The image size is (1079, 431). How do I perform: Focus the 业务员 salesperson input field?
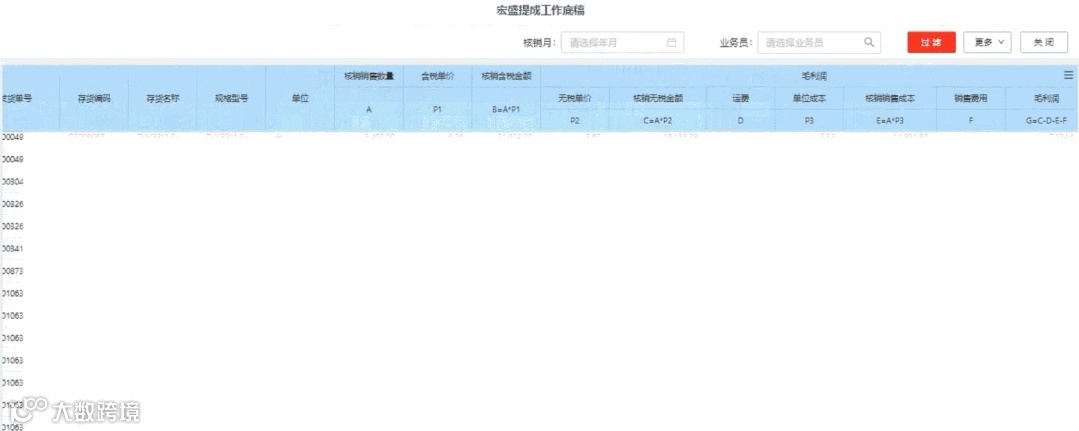819,42
